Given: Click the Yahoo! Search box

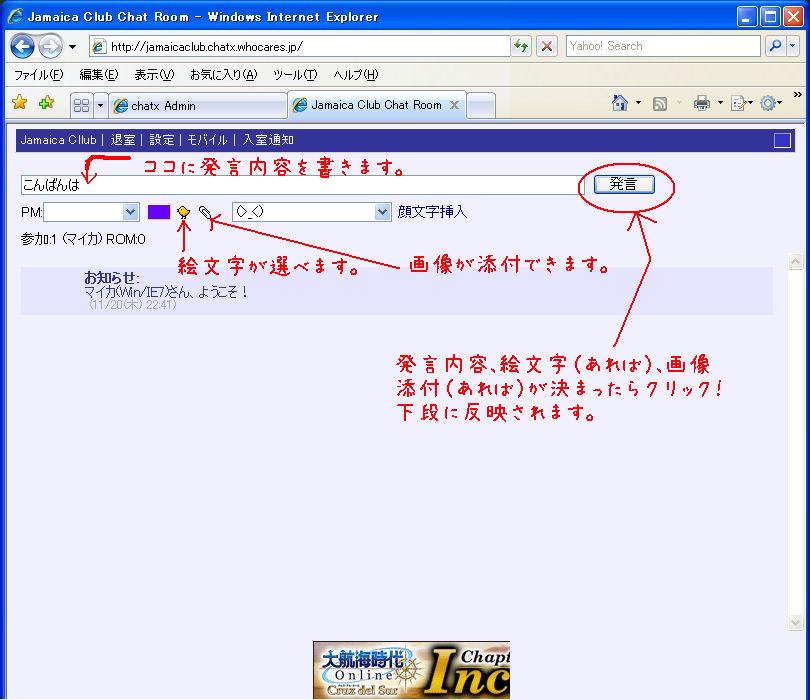Looking at the screenshot, I should (x=663, y=46).
